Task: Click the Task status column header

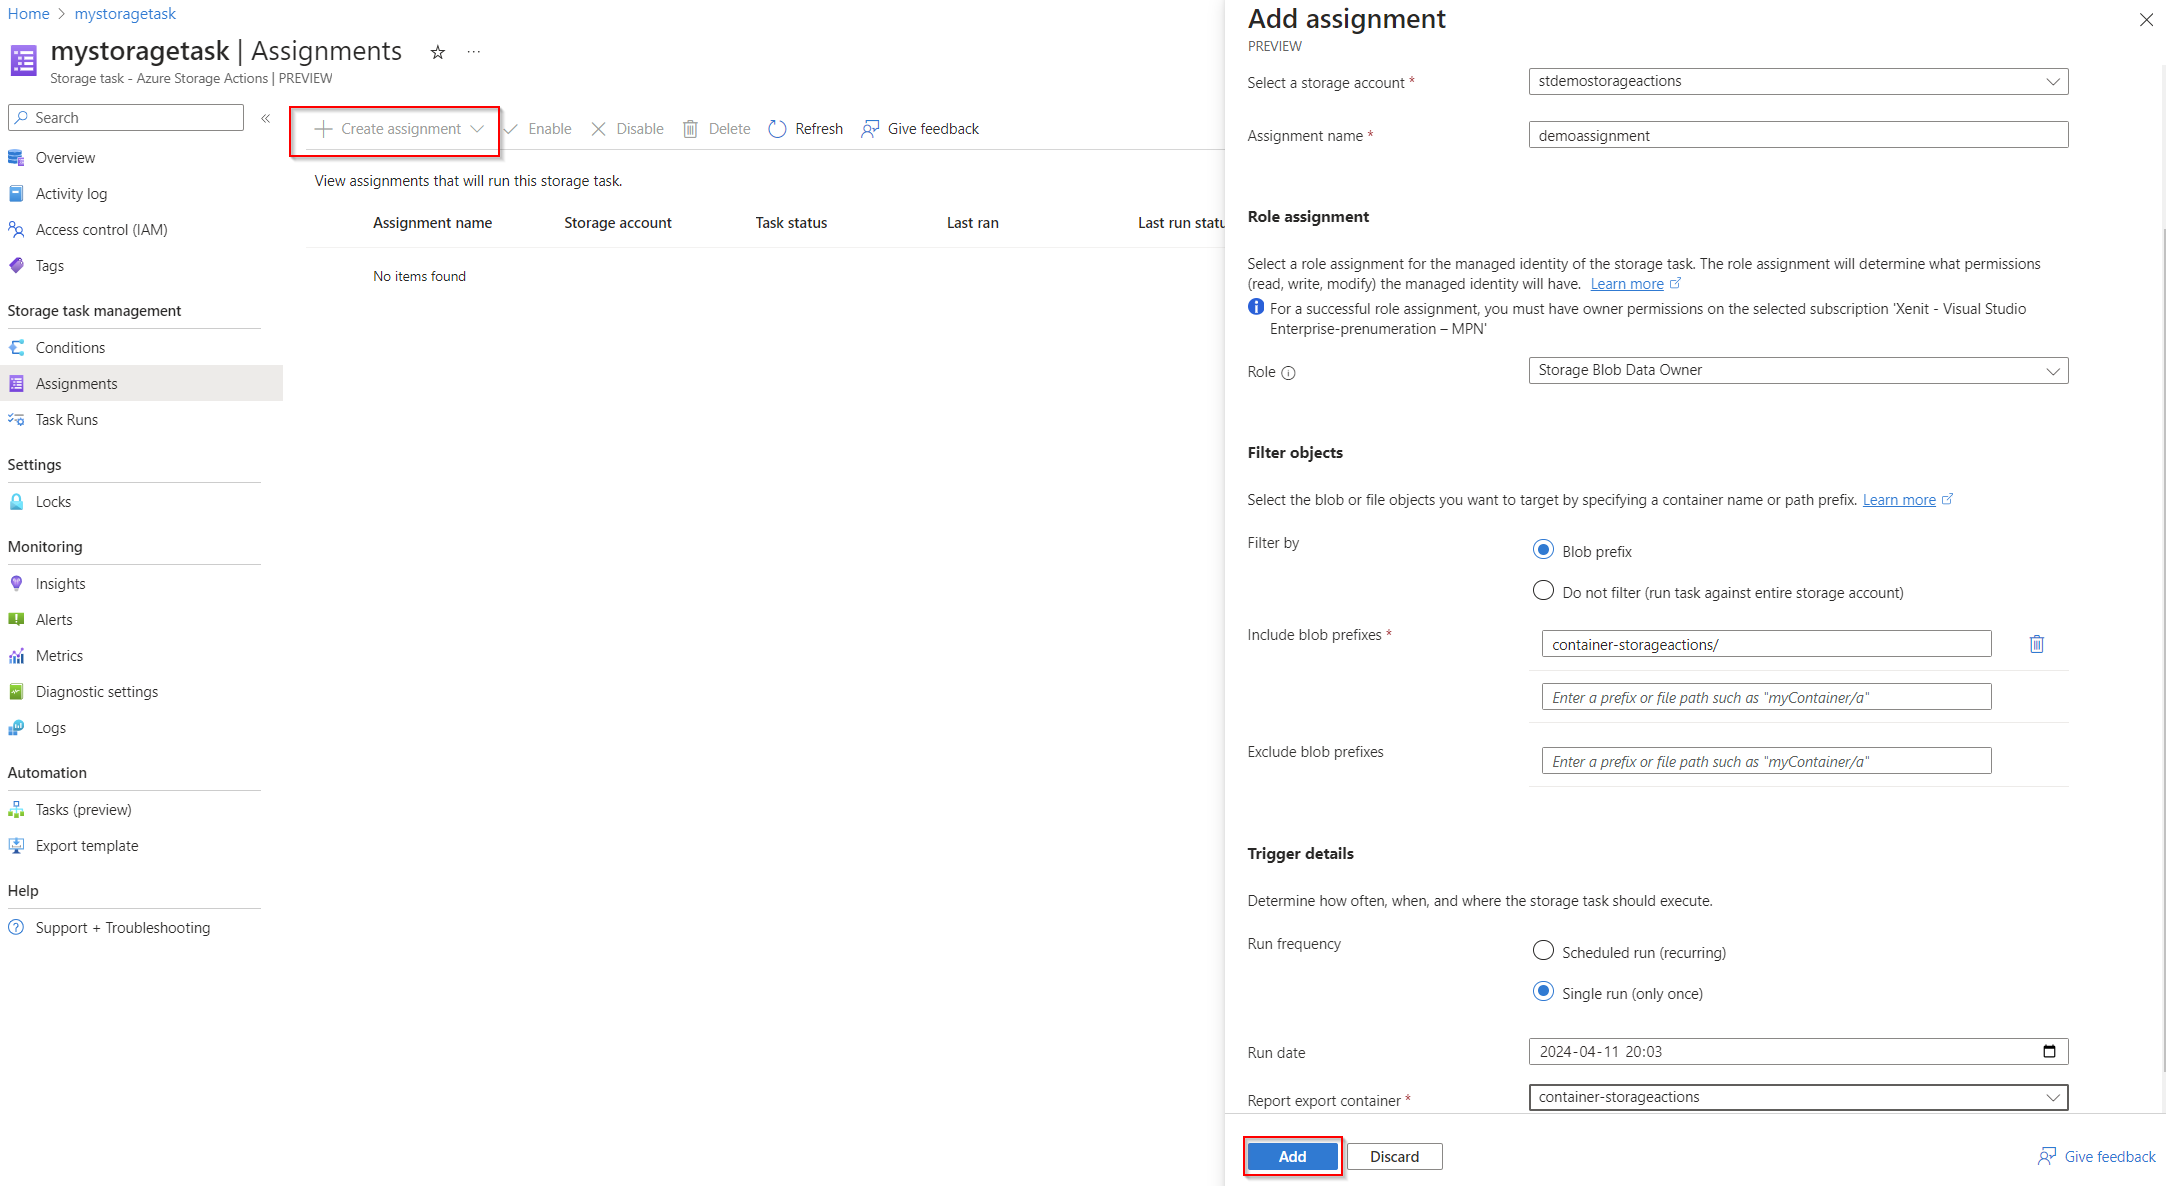Action: pyautogui.click(x=791, y=223)
